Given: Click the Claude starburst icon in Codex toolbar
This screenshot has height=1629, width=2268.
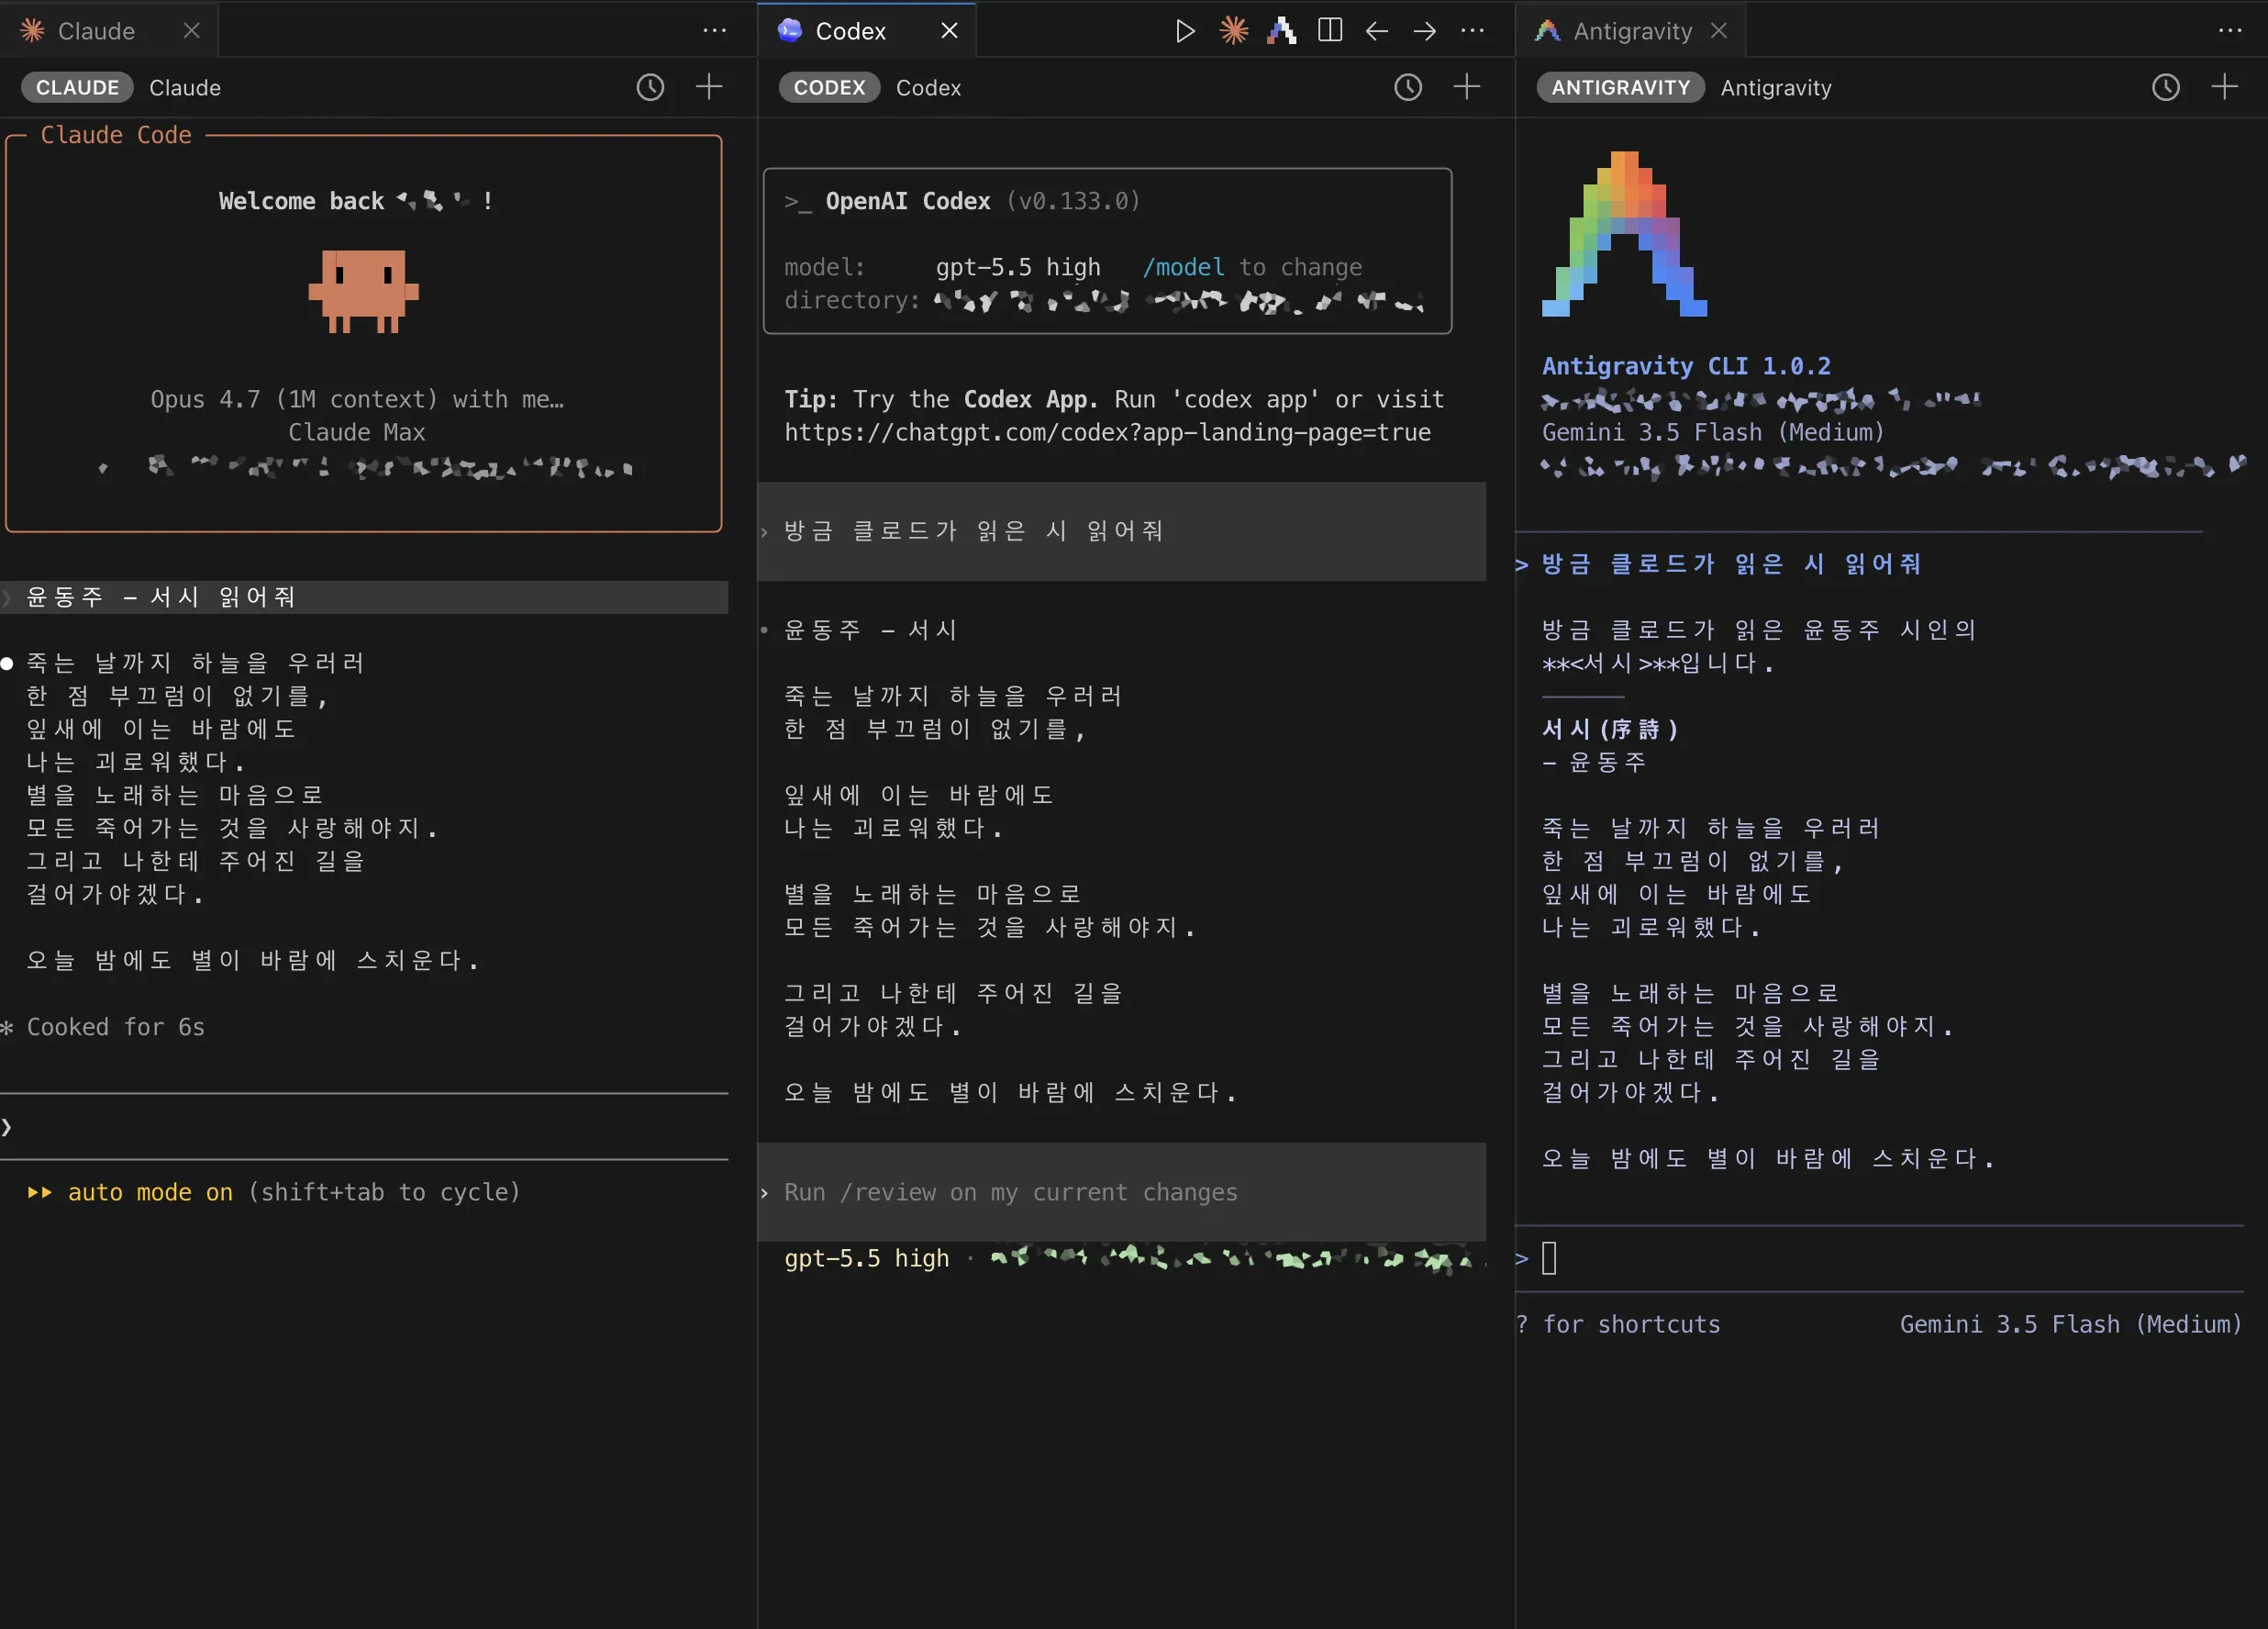Looking at the screenshot, I should (x=1234, y=31).
